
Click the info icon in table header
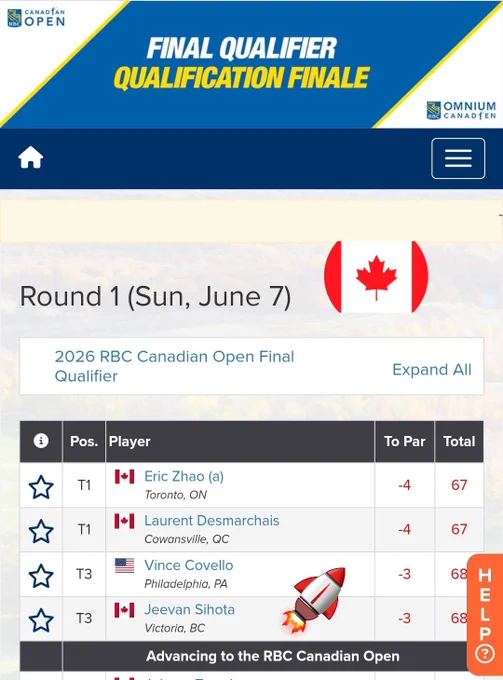click(x=41, y=441)
